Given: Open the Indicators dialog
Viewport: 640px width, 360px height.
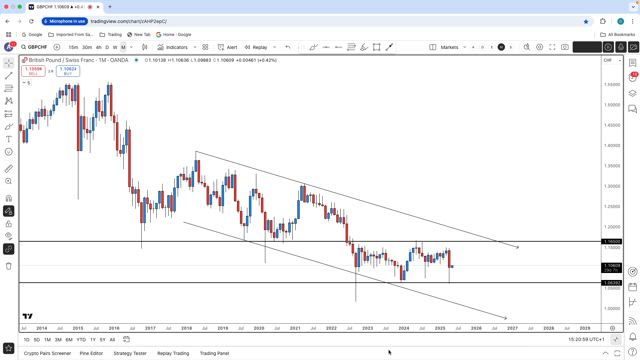Looking at the screenshot, I should 172,47.
